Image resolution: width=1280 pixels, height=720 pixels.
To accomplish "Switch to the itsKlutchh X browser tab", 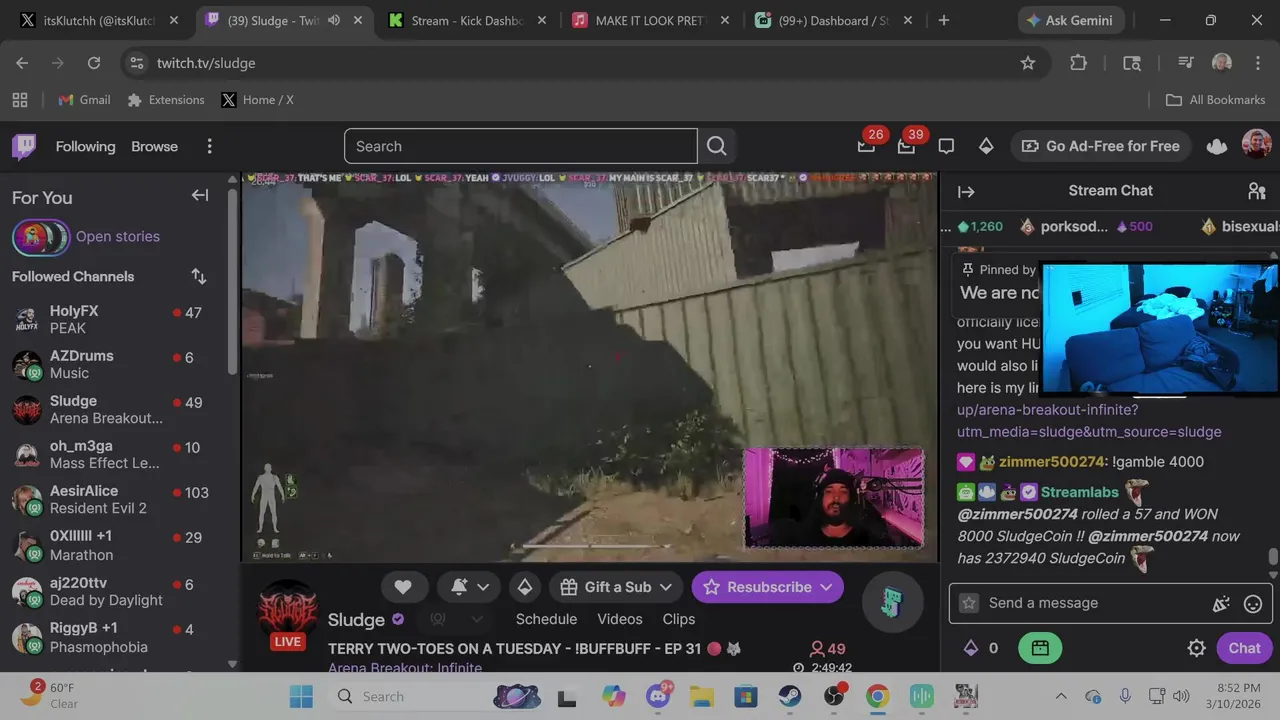I will click(98, 20).
